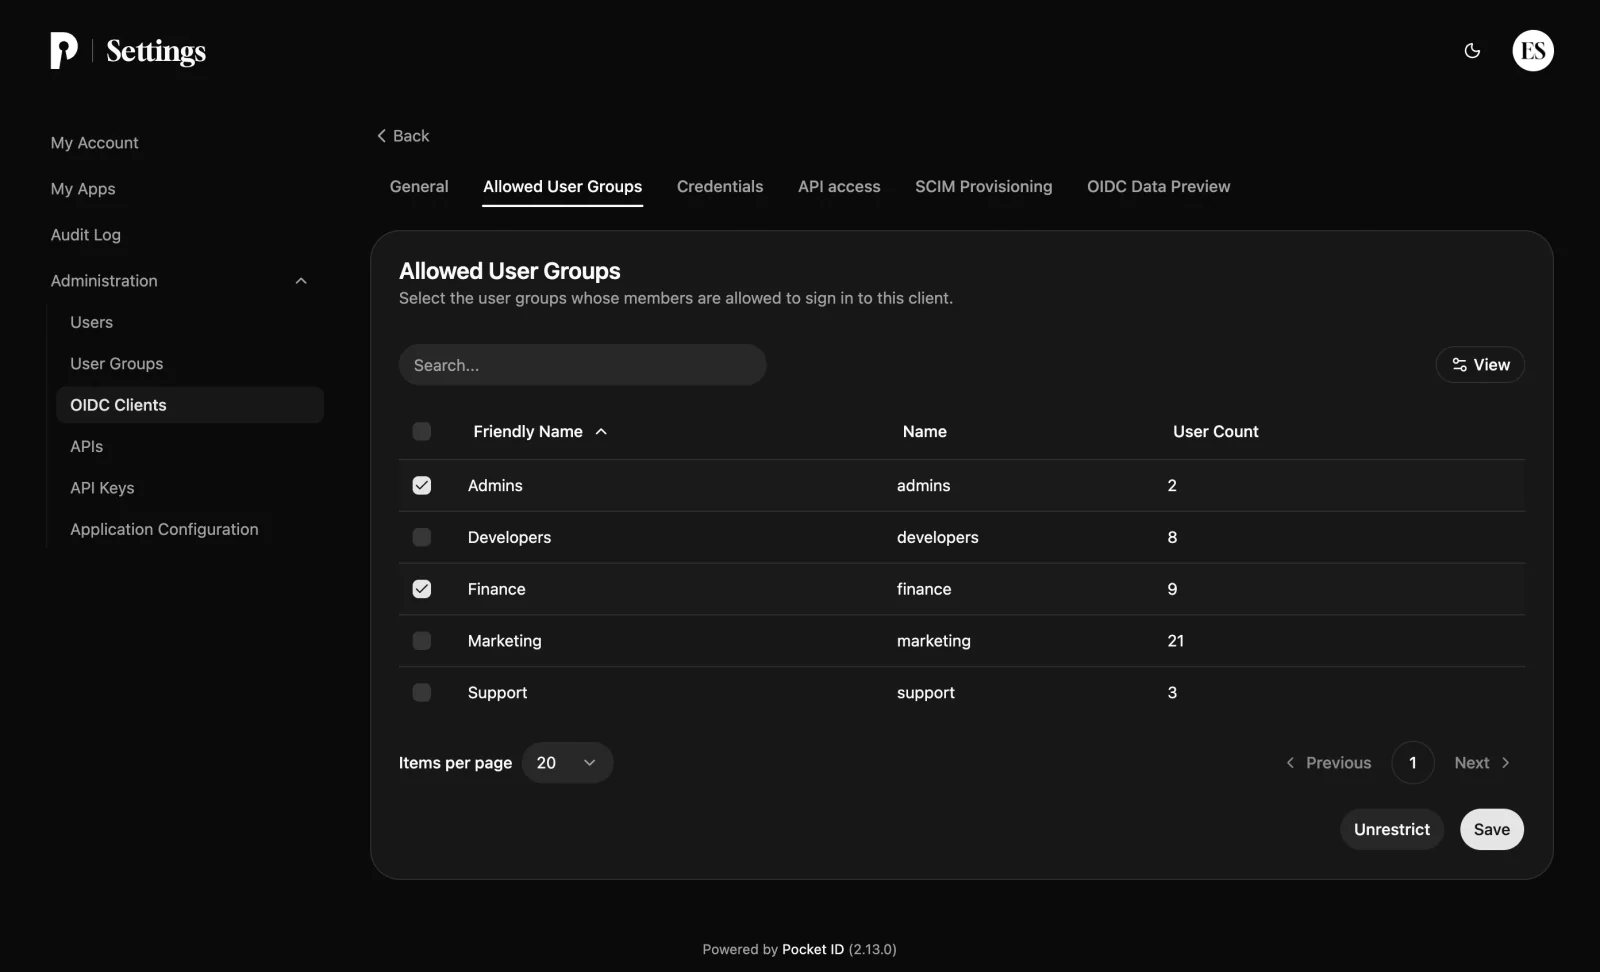Image resolution: width=1600 pixels, height=972 pixels.
Task: Open the View options button
Action: pos(1480,365)
